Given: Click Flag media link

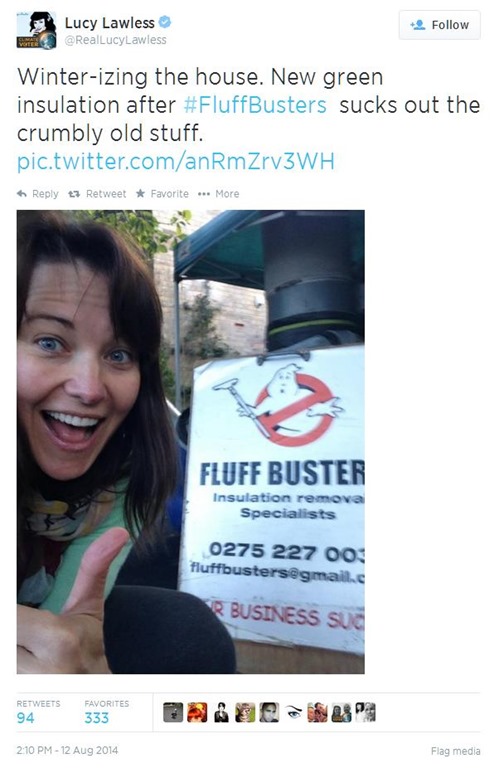Looking at the screenshot, I should coord(456,751).
